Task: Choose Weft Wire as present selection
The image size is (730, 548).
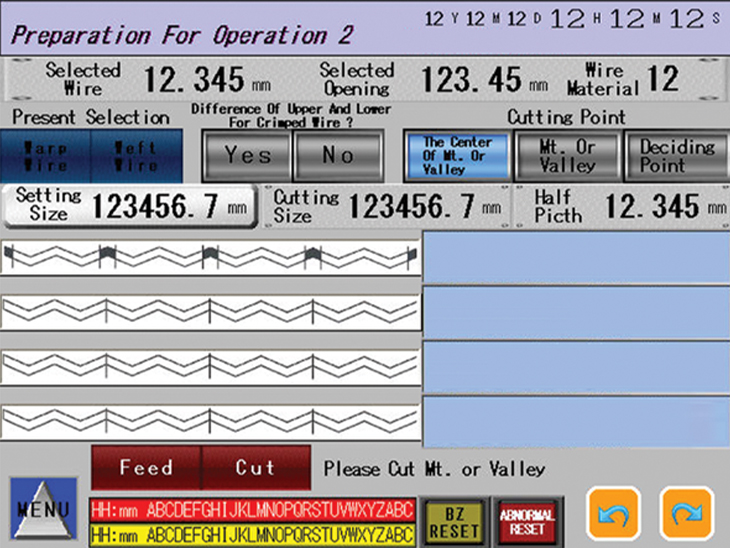Action: coord(137,155)
